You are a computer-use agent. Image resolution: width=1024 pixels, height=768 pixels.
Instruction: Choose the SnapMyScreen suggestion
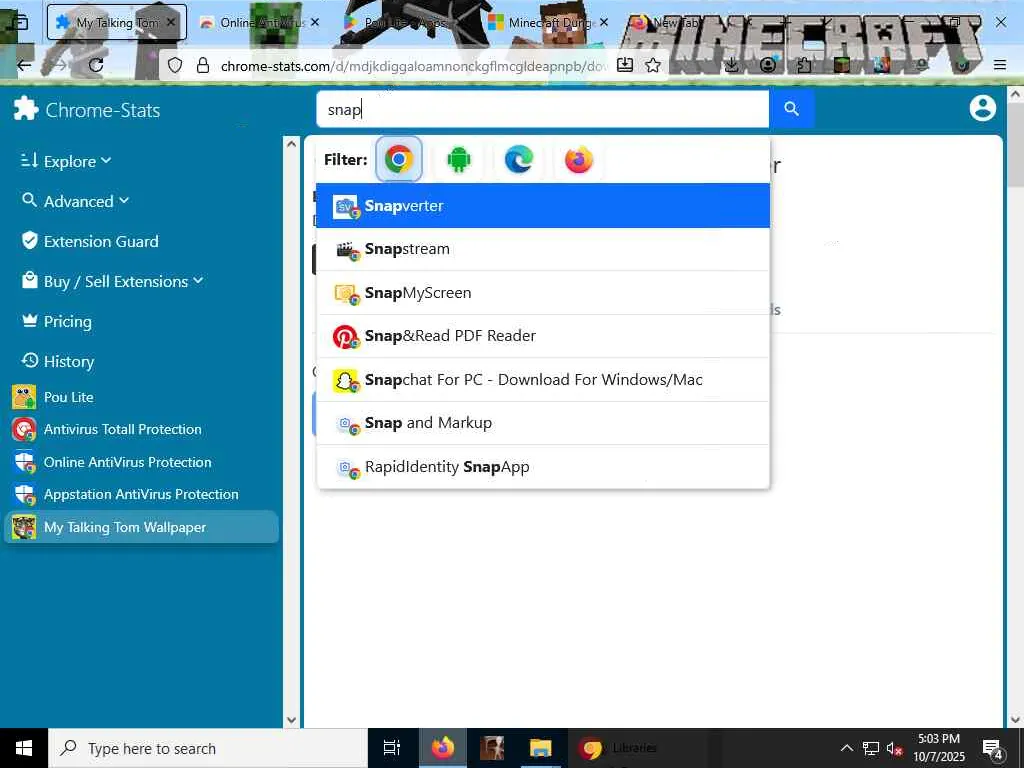543,293
